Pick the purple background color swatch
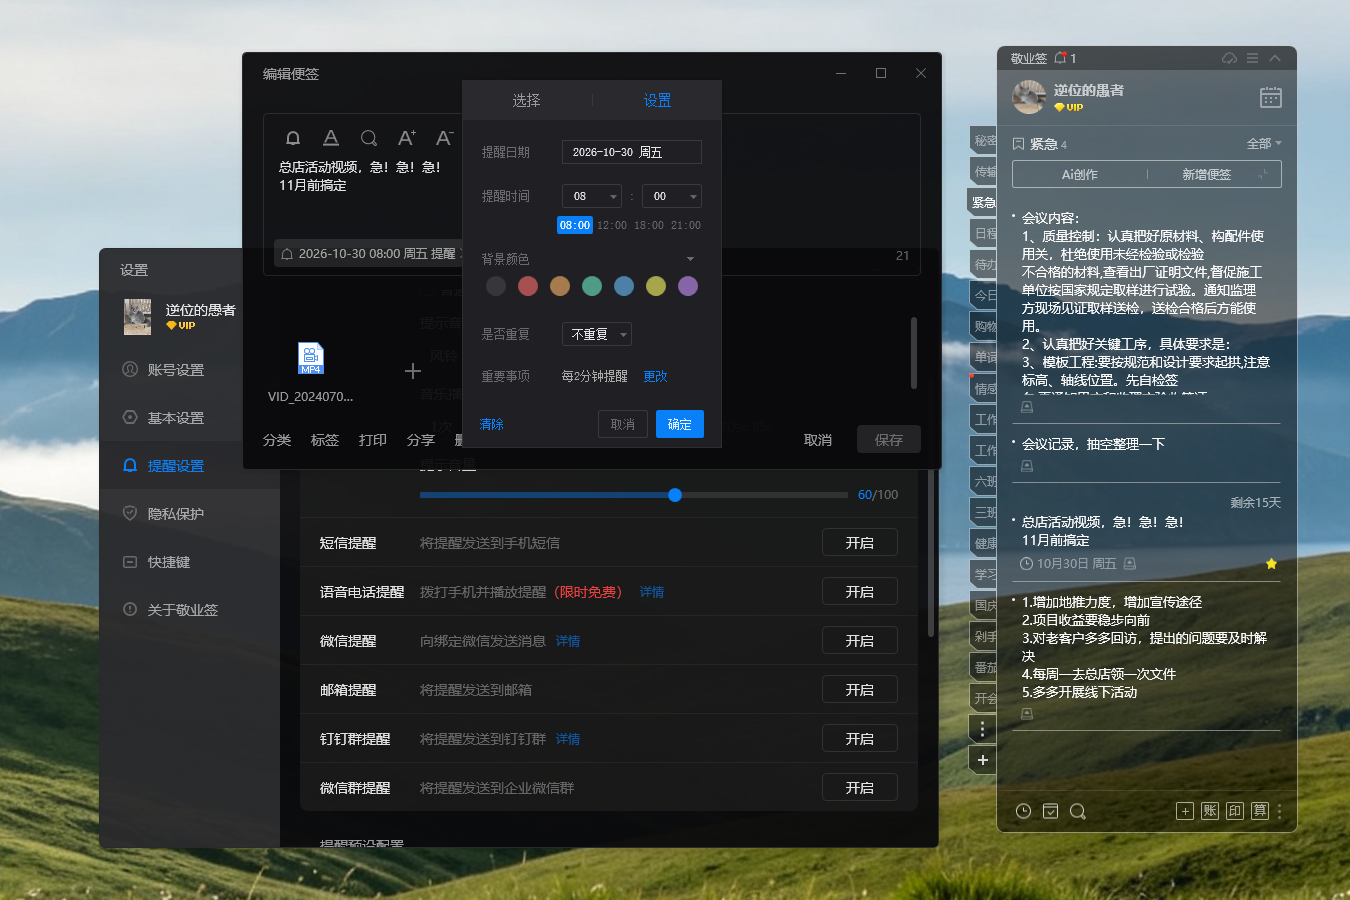This screenshot has width=1350, height=900. pos(688,286)
